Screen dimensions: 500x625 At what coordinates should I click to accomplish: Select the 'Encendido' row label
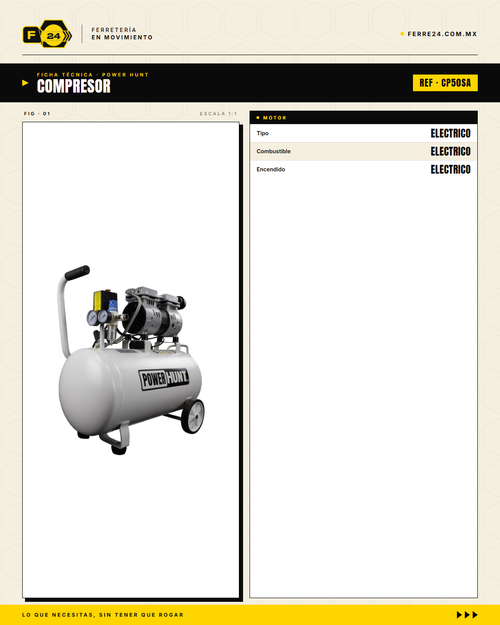[271, 169]
